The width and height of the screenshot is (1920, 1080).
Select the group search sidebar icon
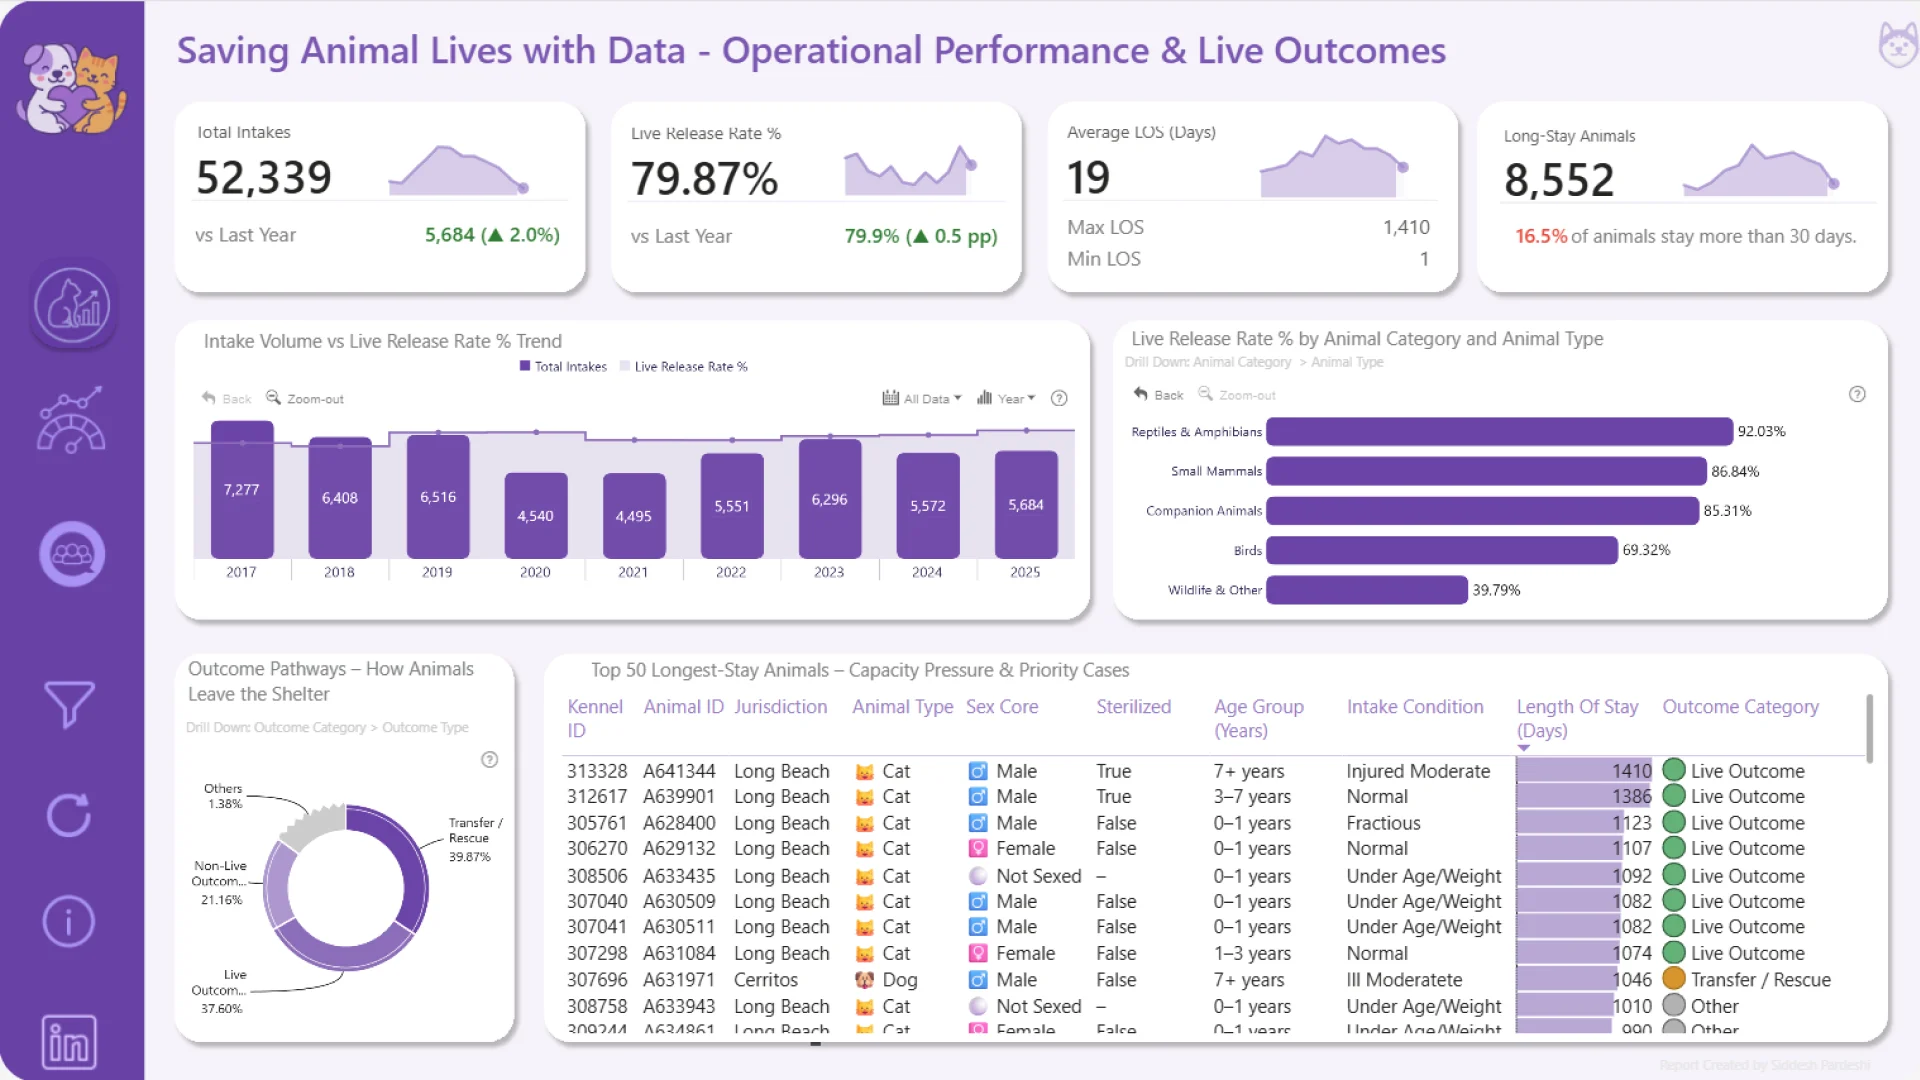point(72,554)
